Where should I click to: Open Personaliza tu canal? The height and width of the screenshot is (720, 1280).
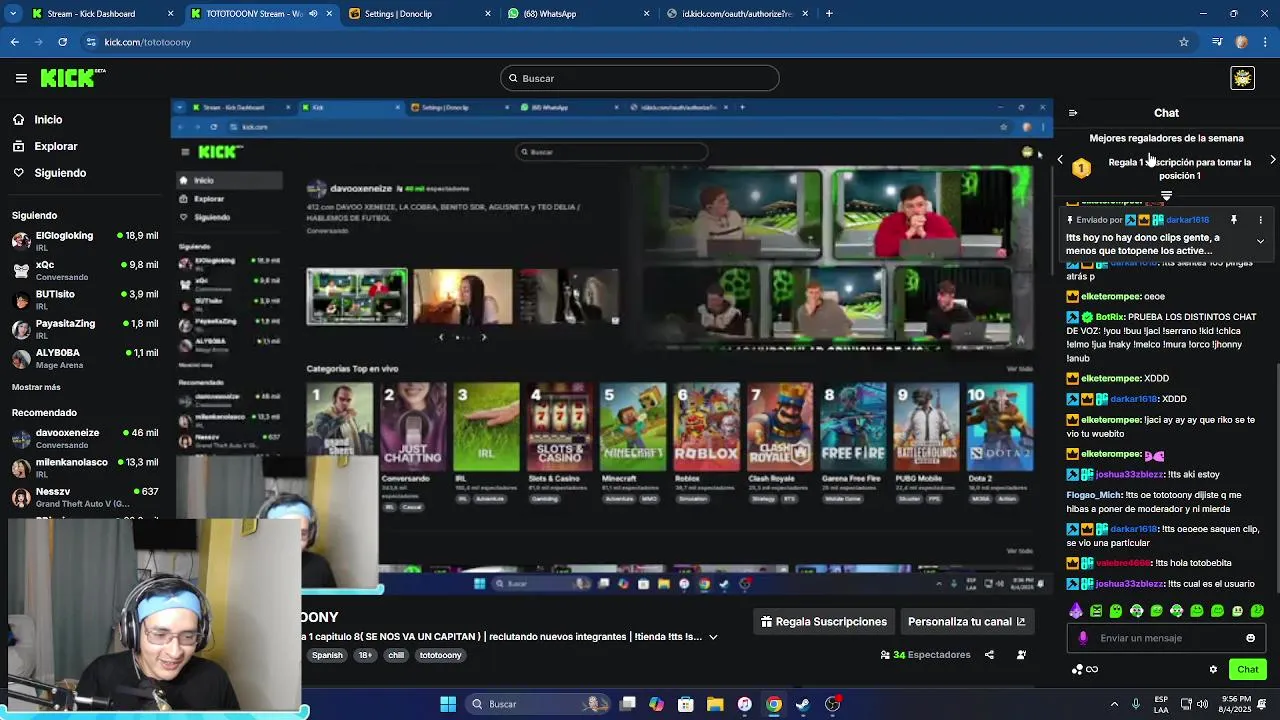point(966,622)
